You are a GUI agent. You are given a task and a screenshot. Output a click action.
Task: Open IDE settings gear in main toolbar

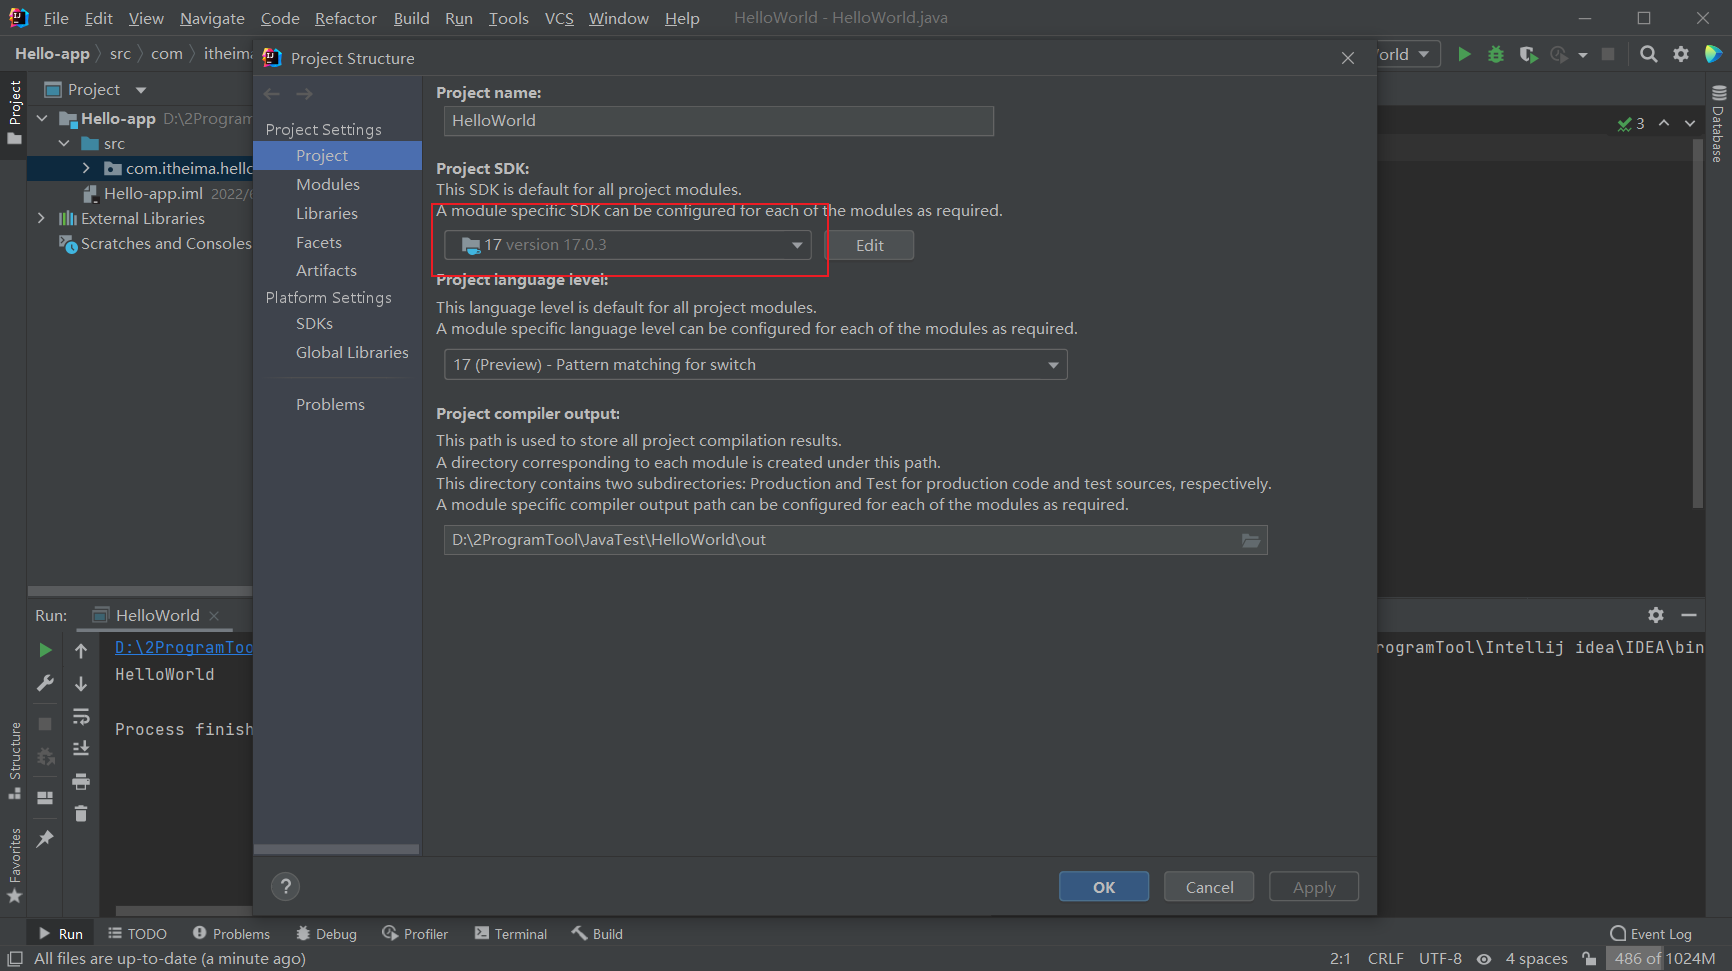point(1681,54)
